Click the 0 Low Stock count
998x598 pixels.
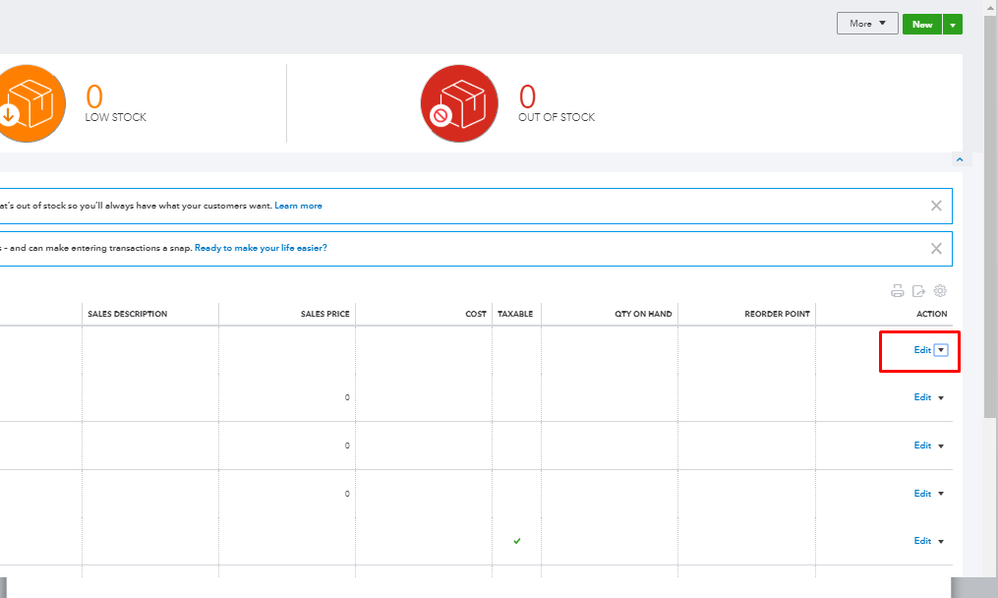[94, 97]
